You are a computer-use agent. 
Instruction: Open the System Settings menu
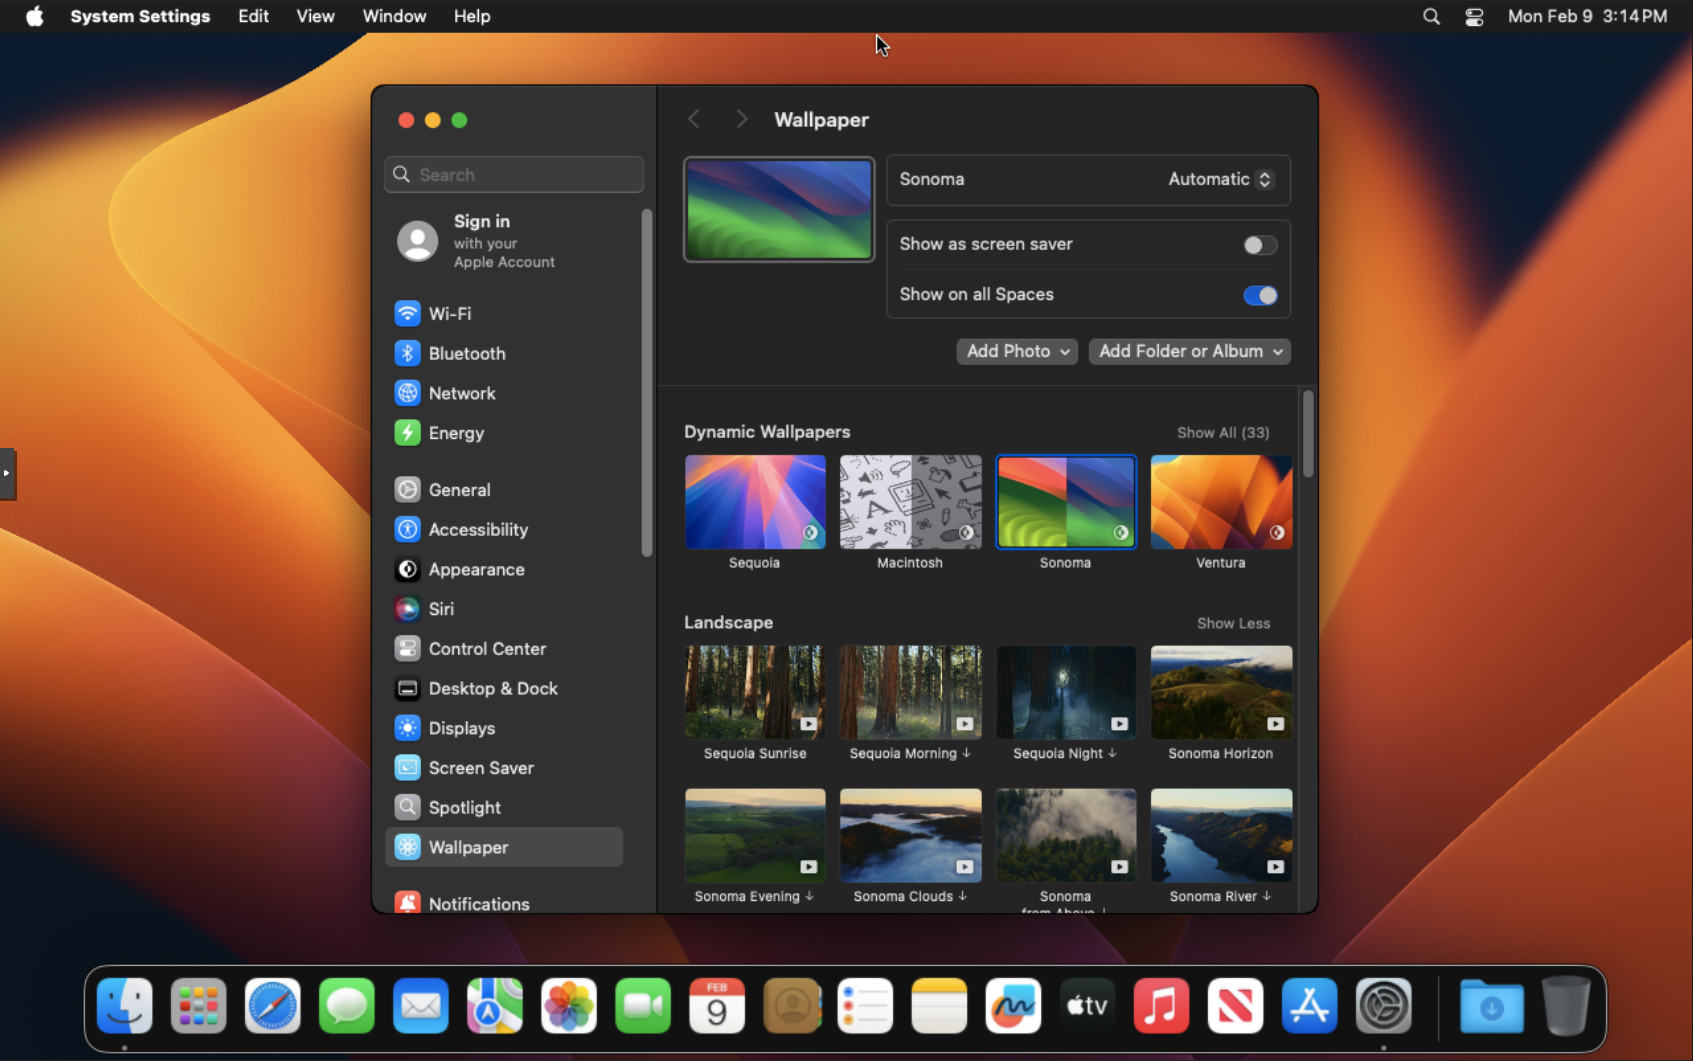pos(140,16)
